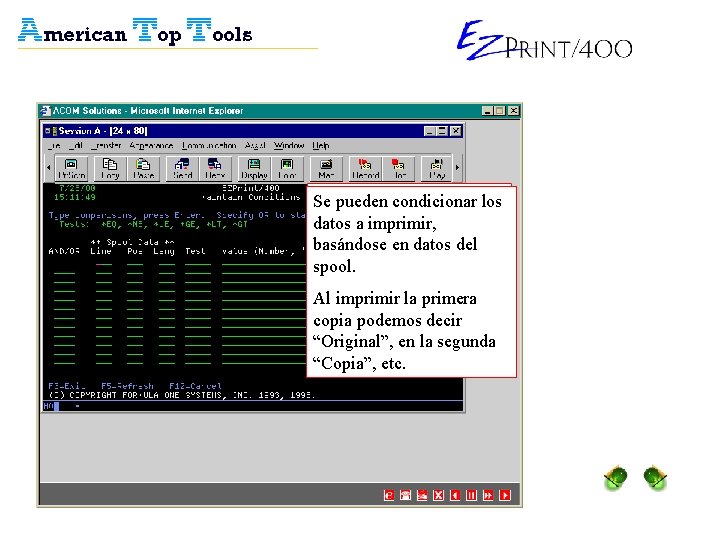
Task: Close the Session A window
Action: [x=456, y=131]
